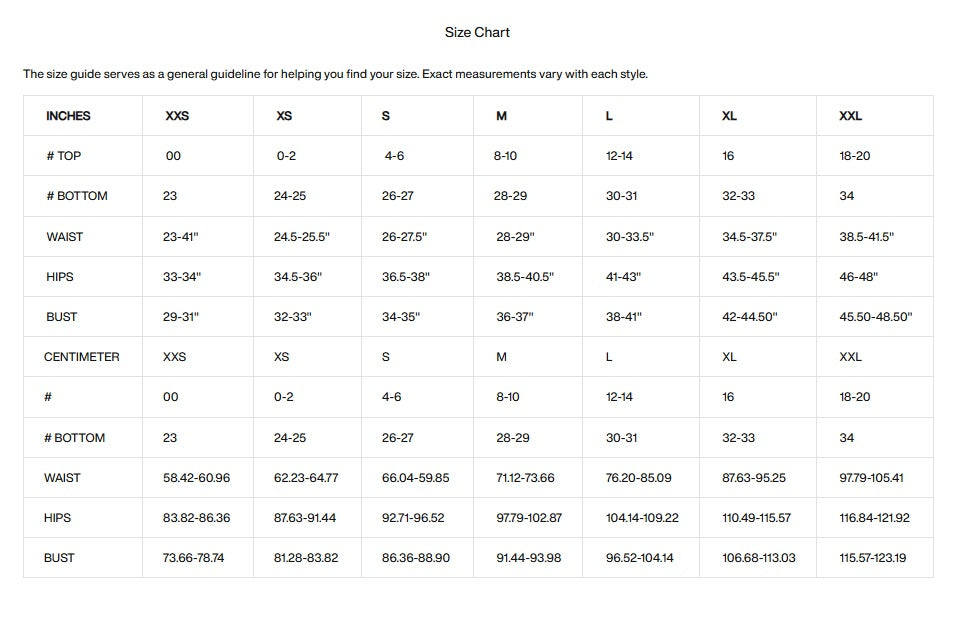Click the # TOP row label
957x624 pixels.
tap(64, 156)
